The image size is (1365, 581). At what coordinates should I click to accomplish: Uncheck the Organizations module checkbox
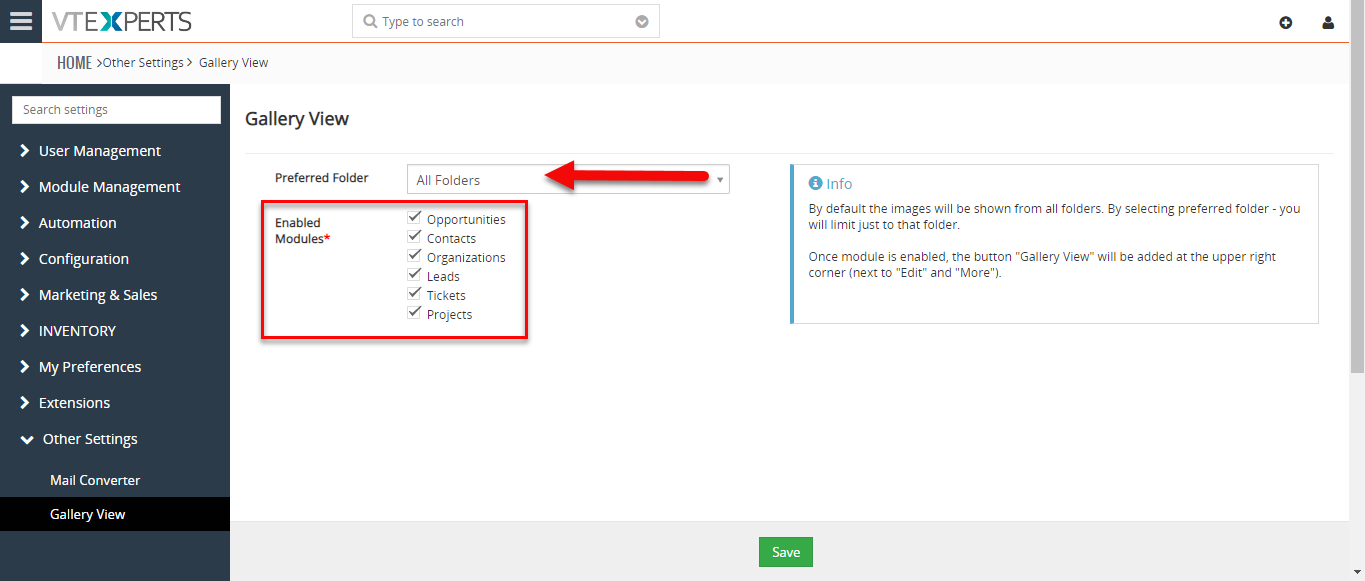414,255
